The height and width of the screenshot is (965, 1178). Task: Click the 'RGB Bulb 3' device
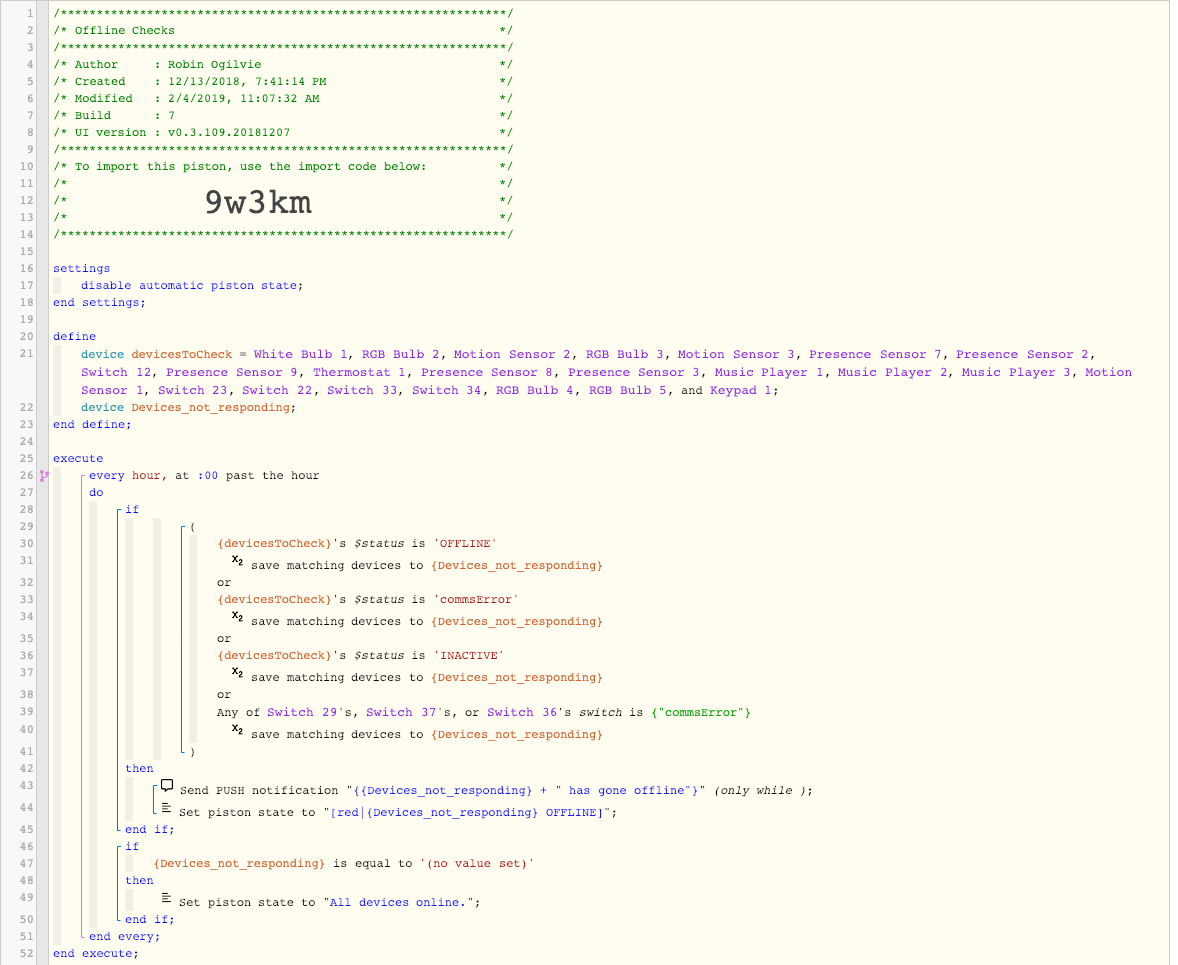(x=624, y=355)
